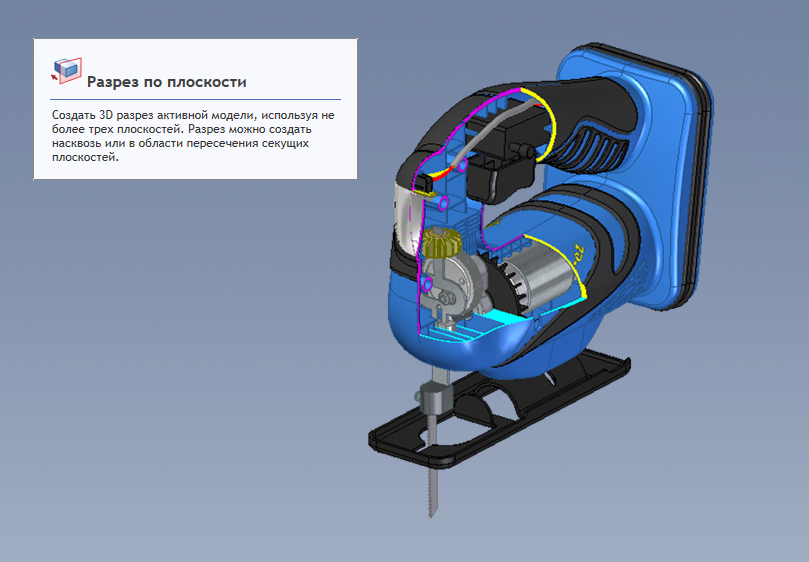
Task: Click the section-by-plane icon in the tooltip
Action: pos(67,71)
